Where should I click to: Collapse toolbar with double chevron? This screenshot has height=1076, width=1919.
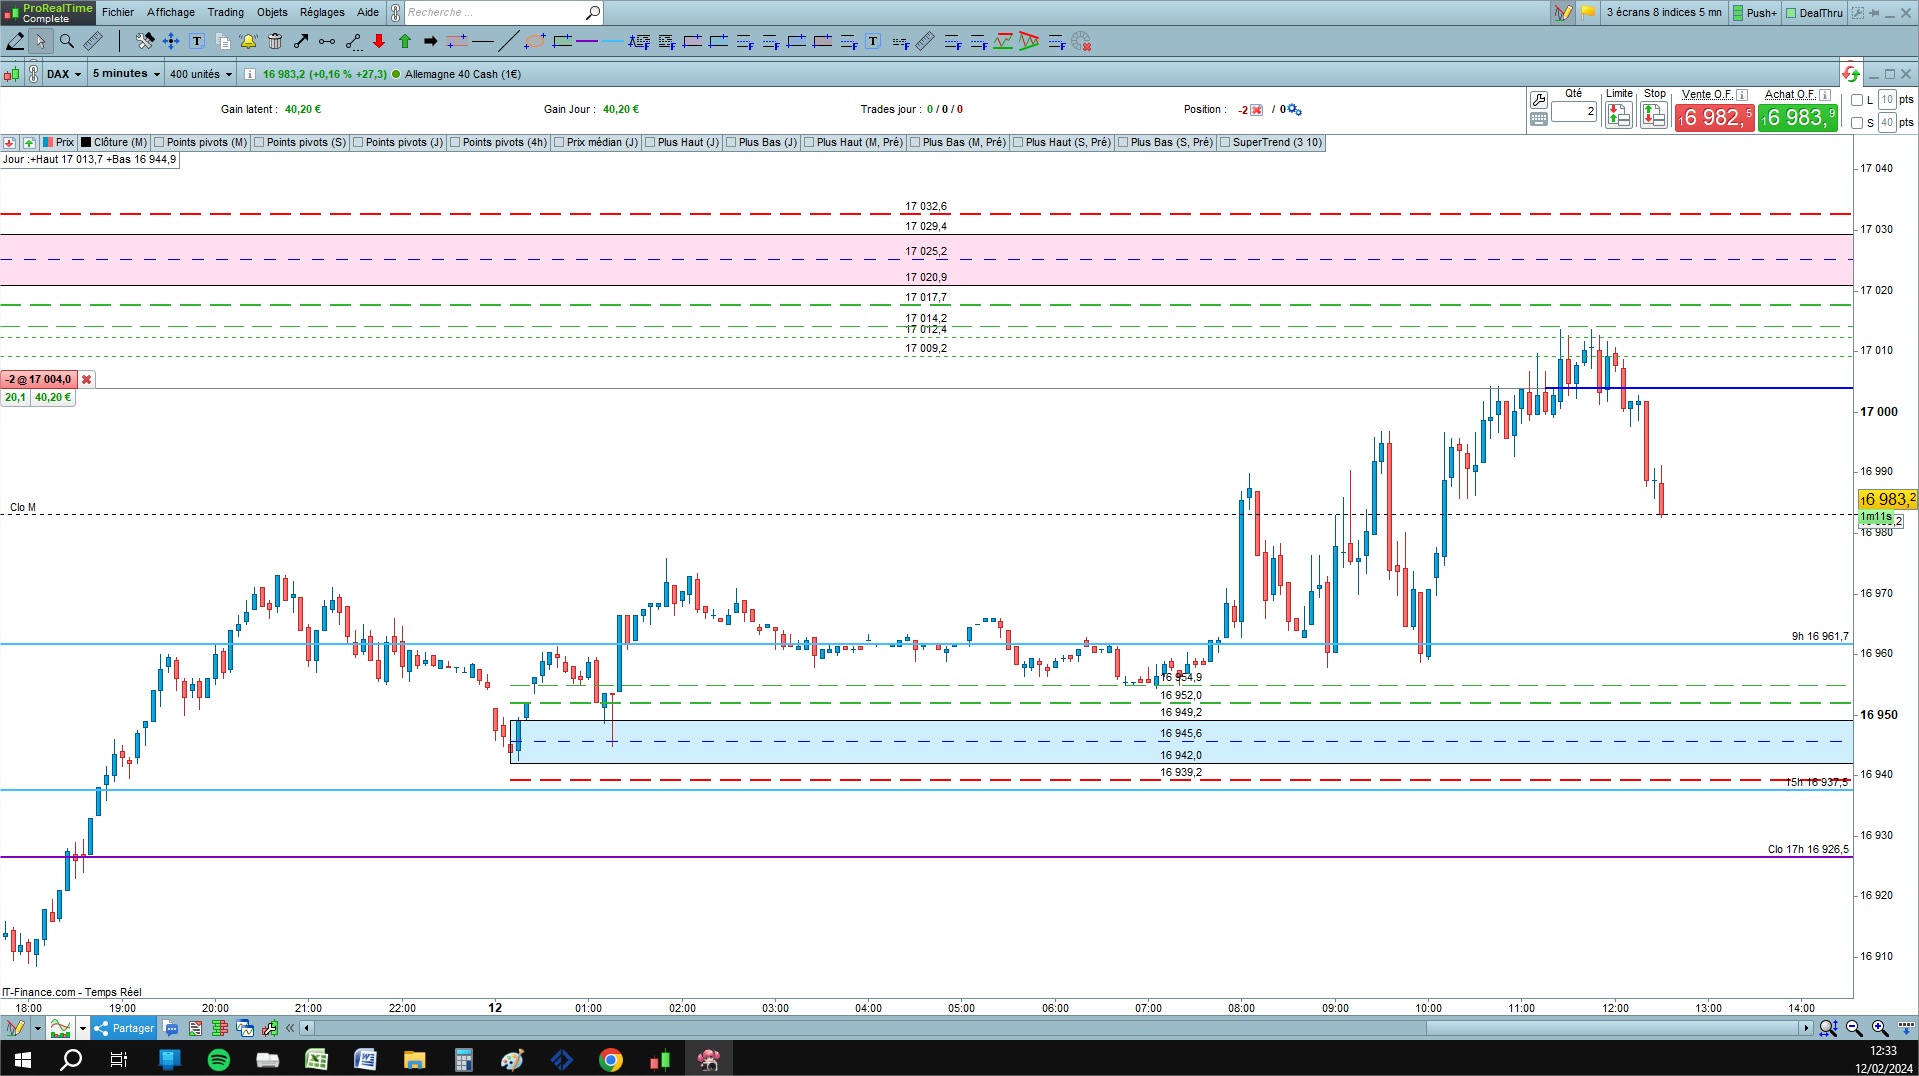(x=290, y=1028)
